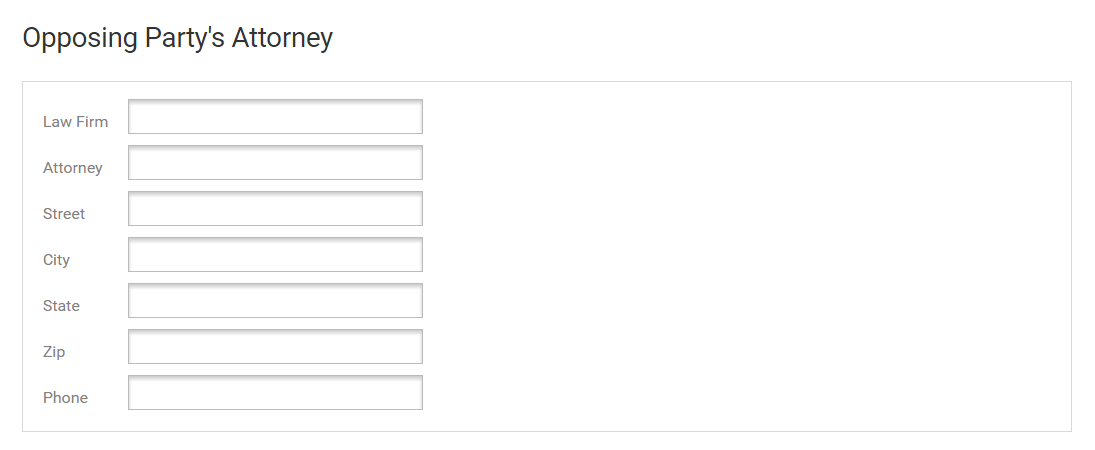Image resolution: width=1095 pixels, height=450 pixels.
Task: Select the Phone number input
Action: coord(275,393)
